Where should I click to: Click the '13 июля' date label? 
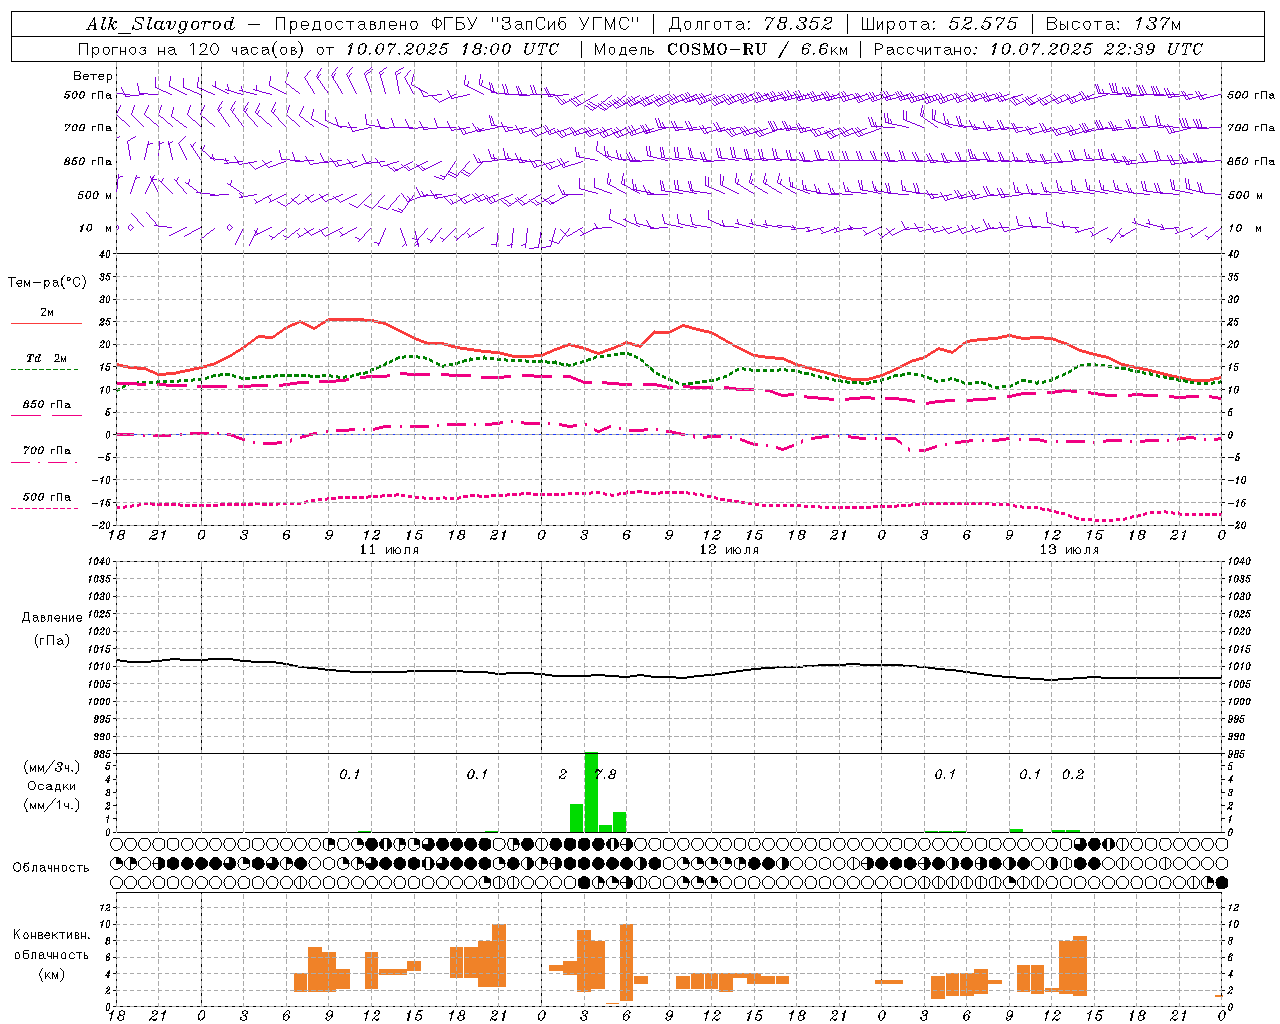click(1069, 550)
